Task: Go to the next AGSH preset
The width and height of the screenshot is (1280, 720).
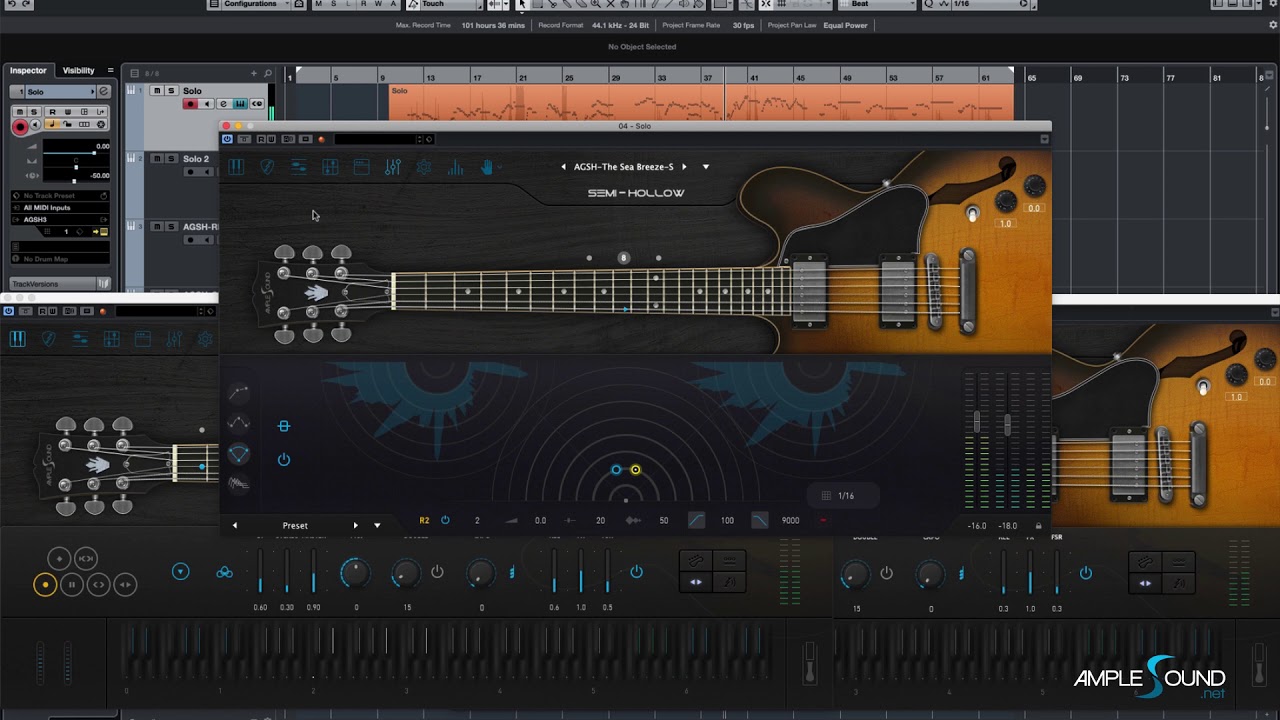Action: [x=685, y=167]
